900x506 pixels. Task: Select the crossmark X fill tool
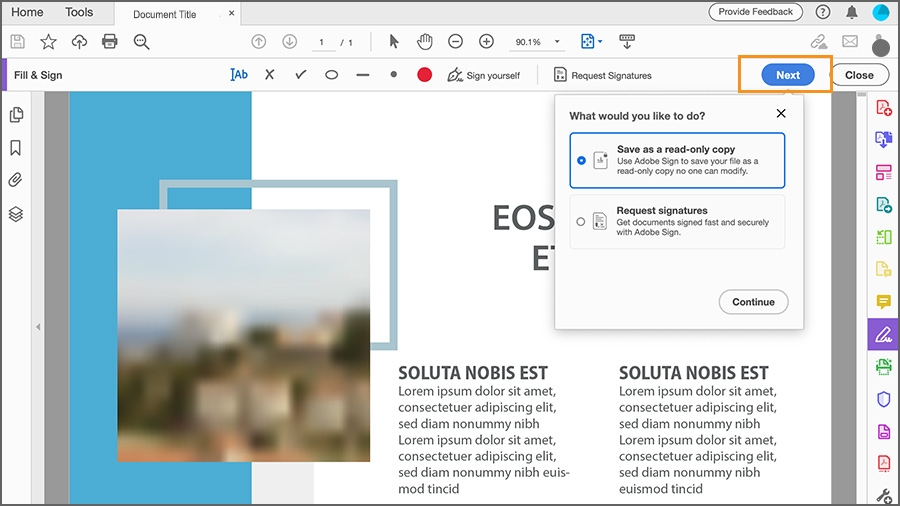tap(270, 75)
